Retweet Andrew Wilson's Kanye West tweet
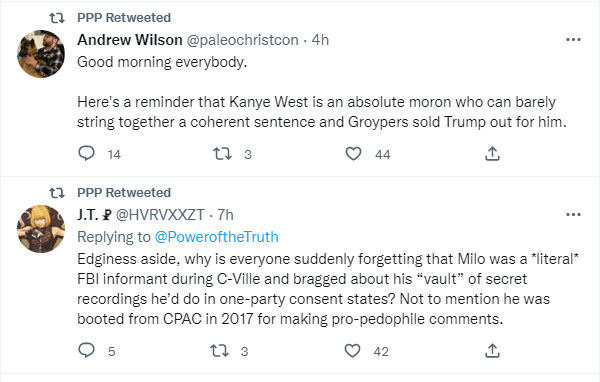This screenshot has width=600, height=382. 222,154
